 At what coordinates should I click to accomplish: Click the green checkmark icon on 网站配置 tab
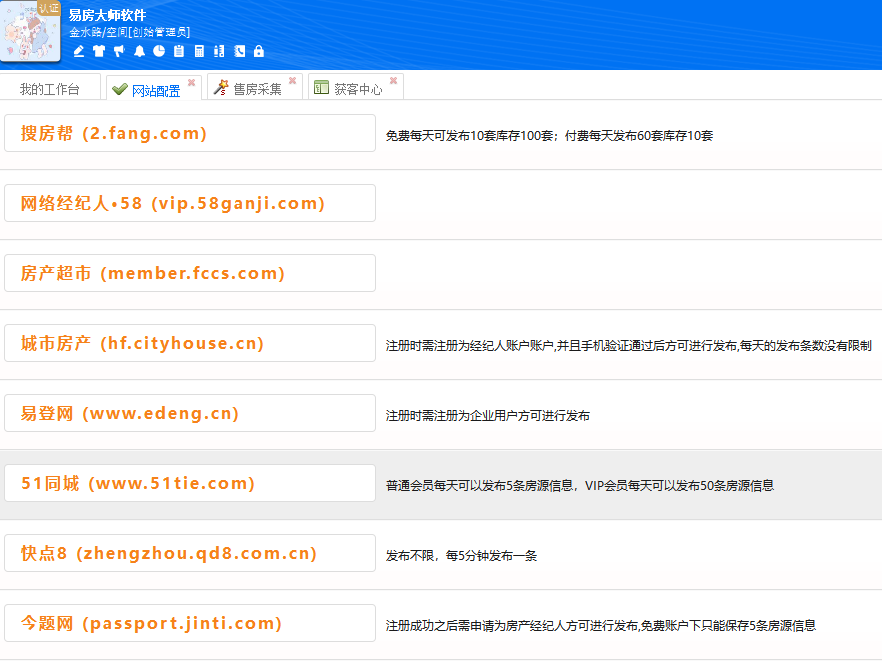[x=119, y=89]
